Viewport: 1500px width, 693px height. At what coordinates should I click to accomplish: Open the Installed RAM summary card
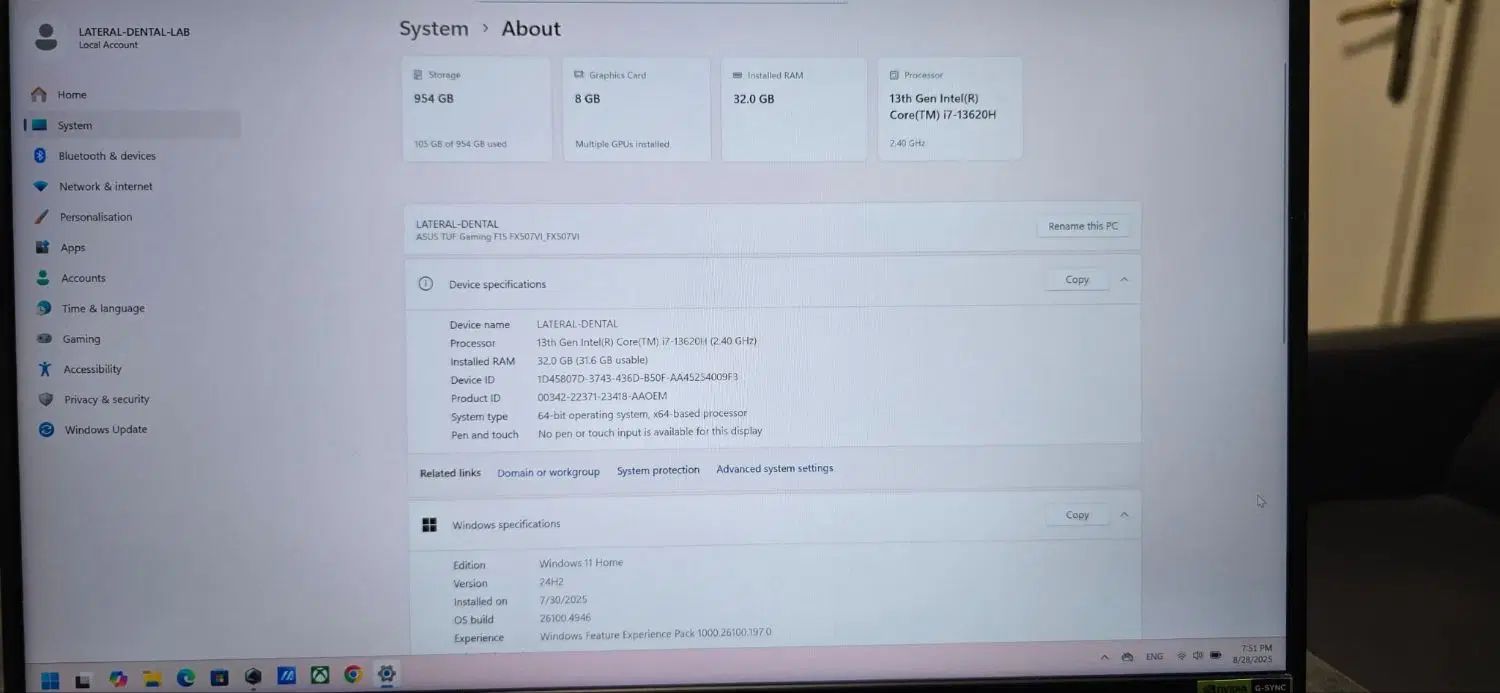click(x=794, y=110)
